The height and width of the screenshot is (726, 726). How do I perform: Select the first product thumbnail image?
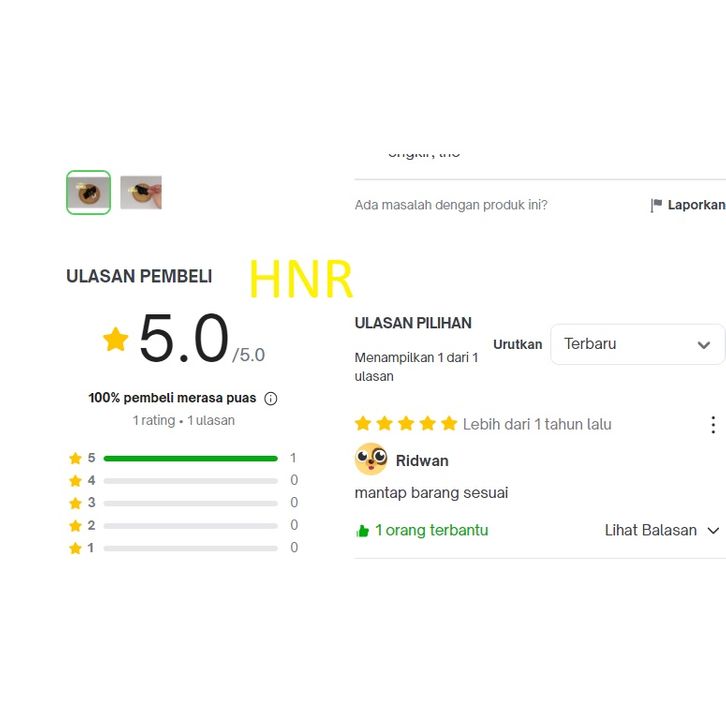click(x=88, y=192)
